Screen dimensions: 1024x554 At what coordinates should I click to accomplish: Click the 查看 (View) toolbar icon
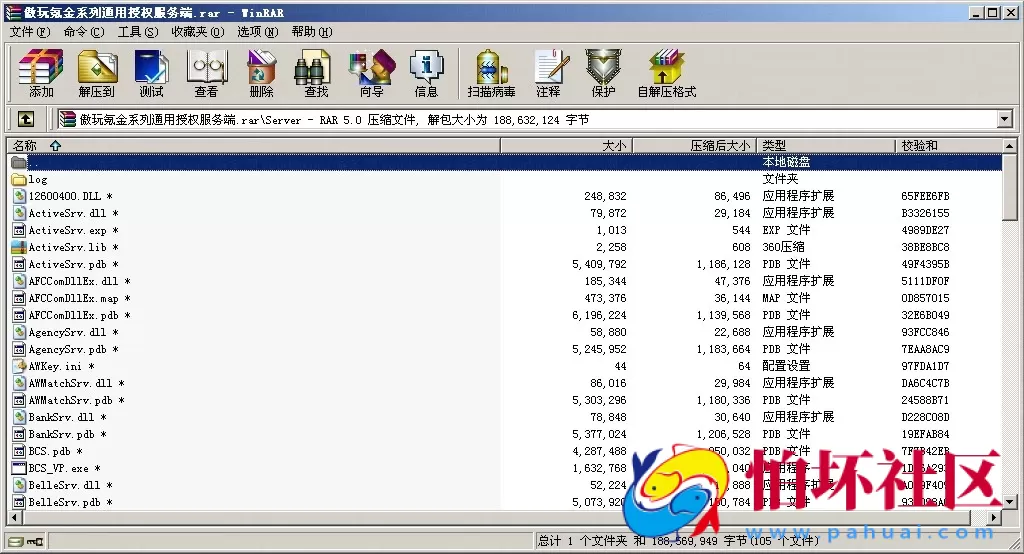tap(206, 73)
